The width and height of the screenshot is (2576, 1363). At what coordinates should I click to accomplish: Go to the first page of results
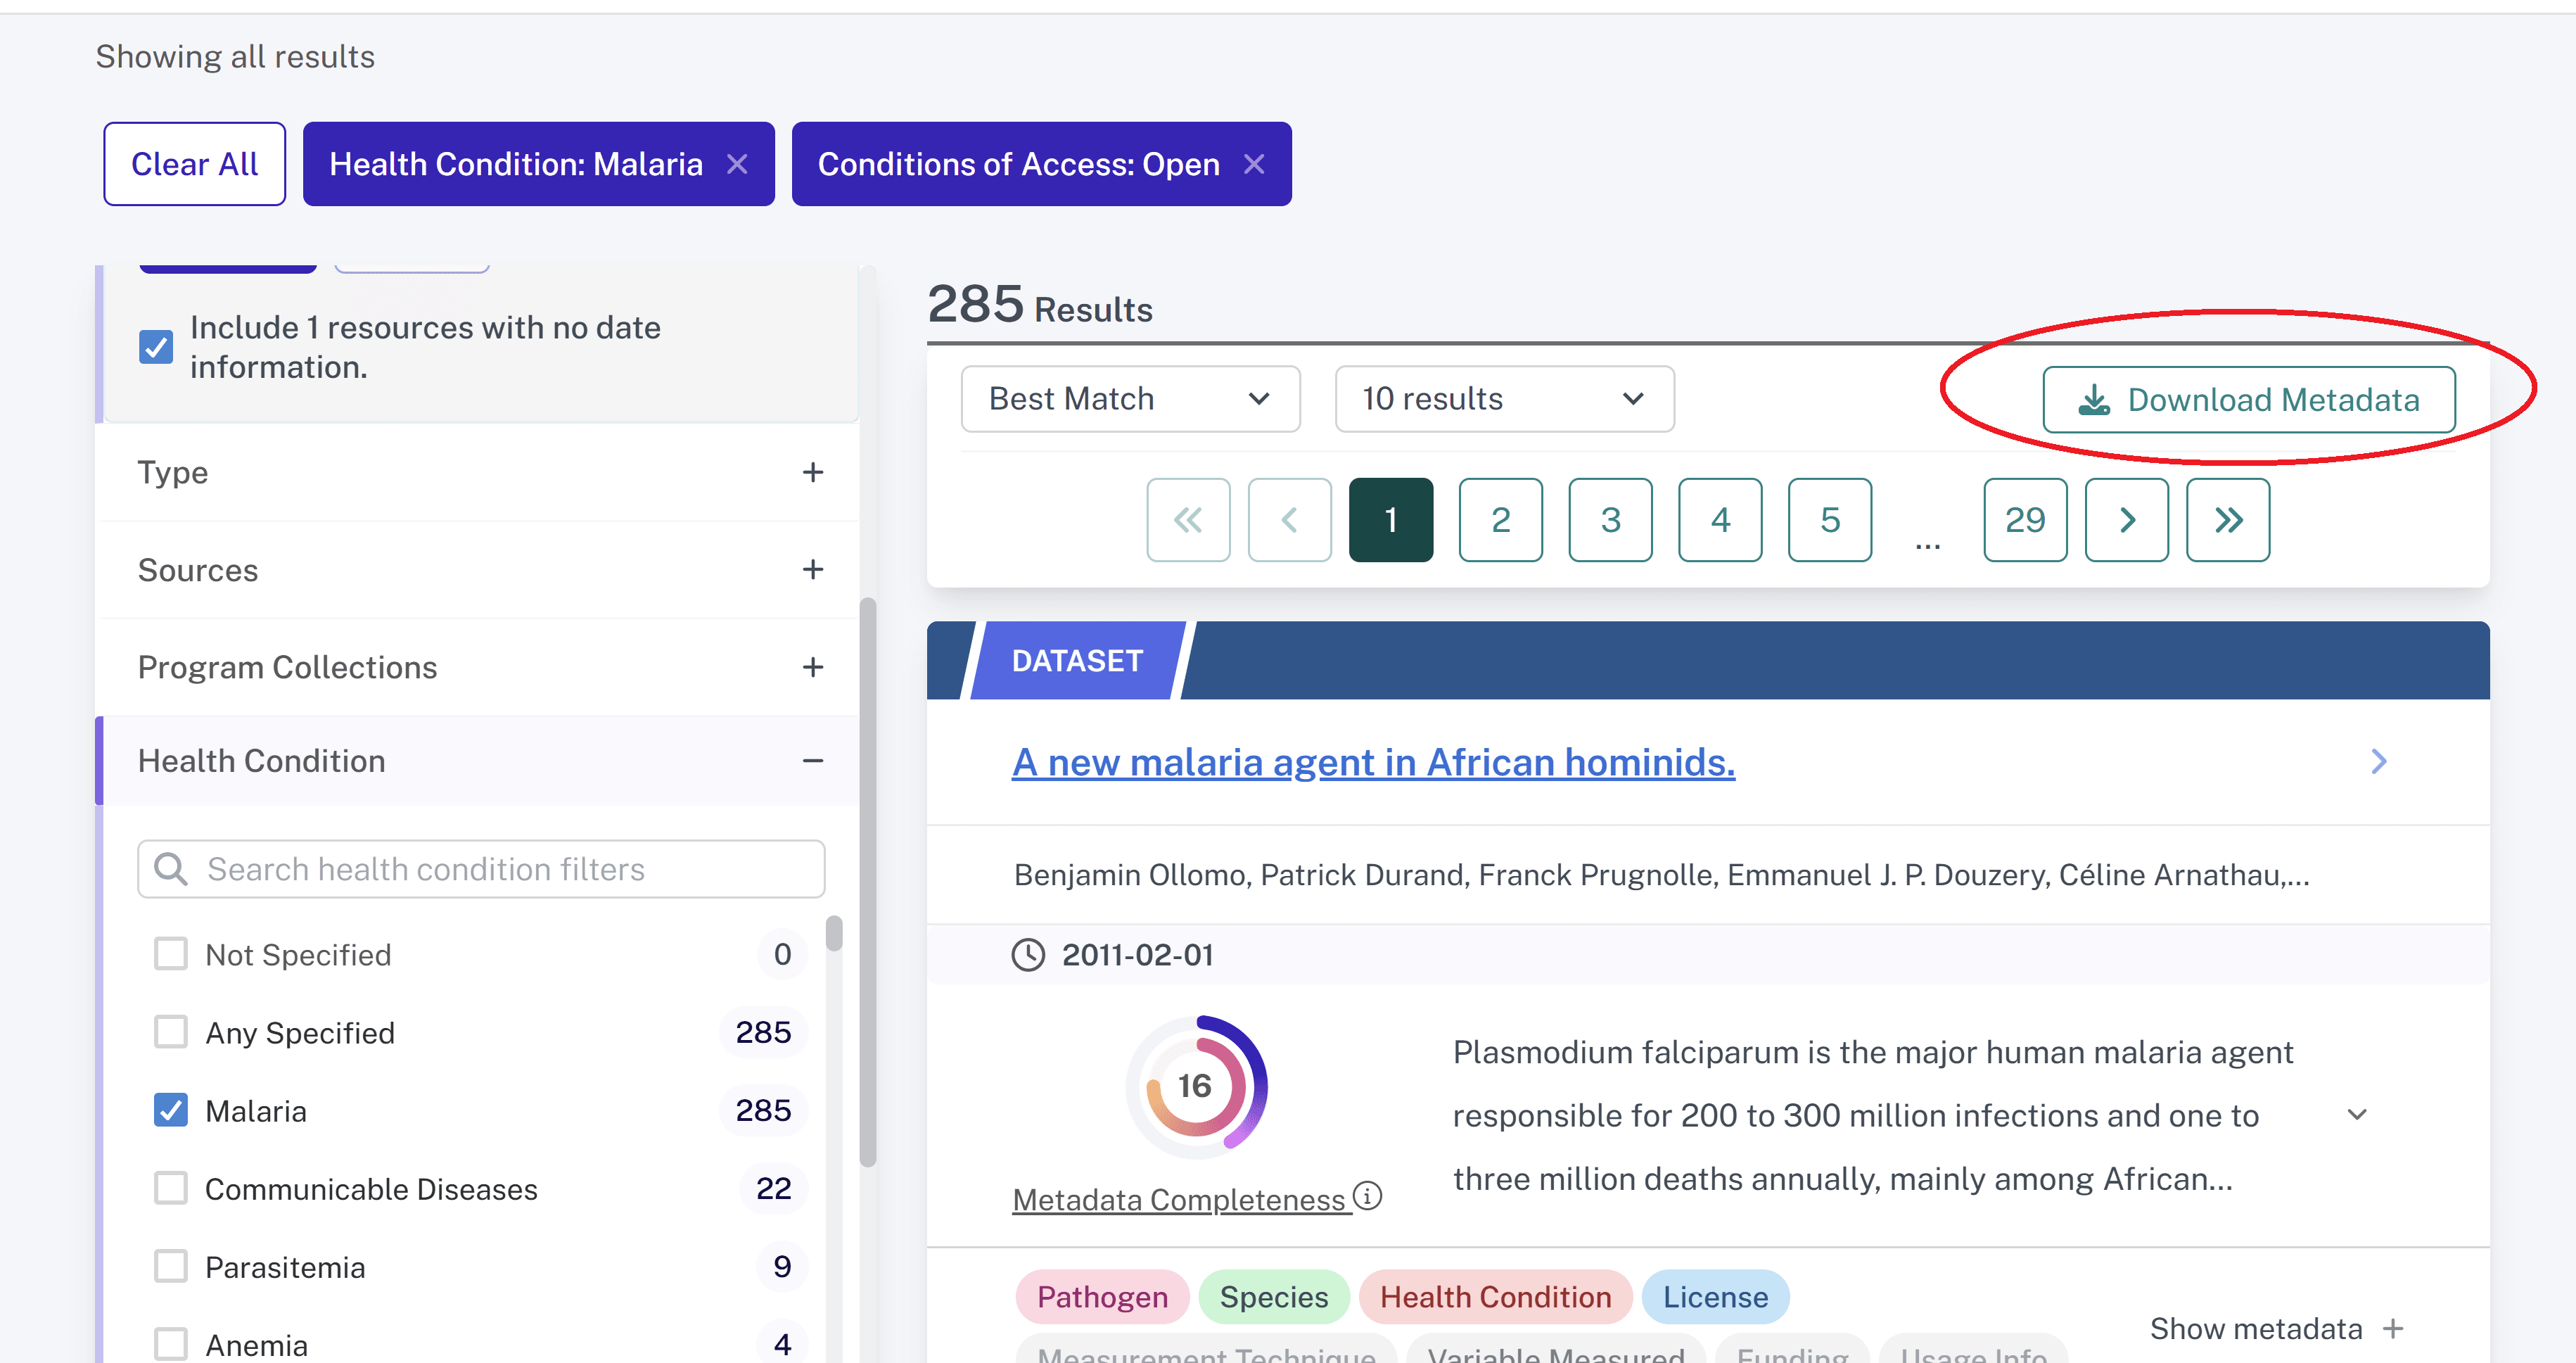tap(1188, 520)
